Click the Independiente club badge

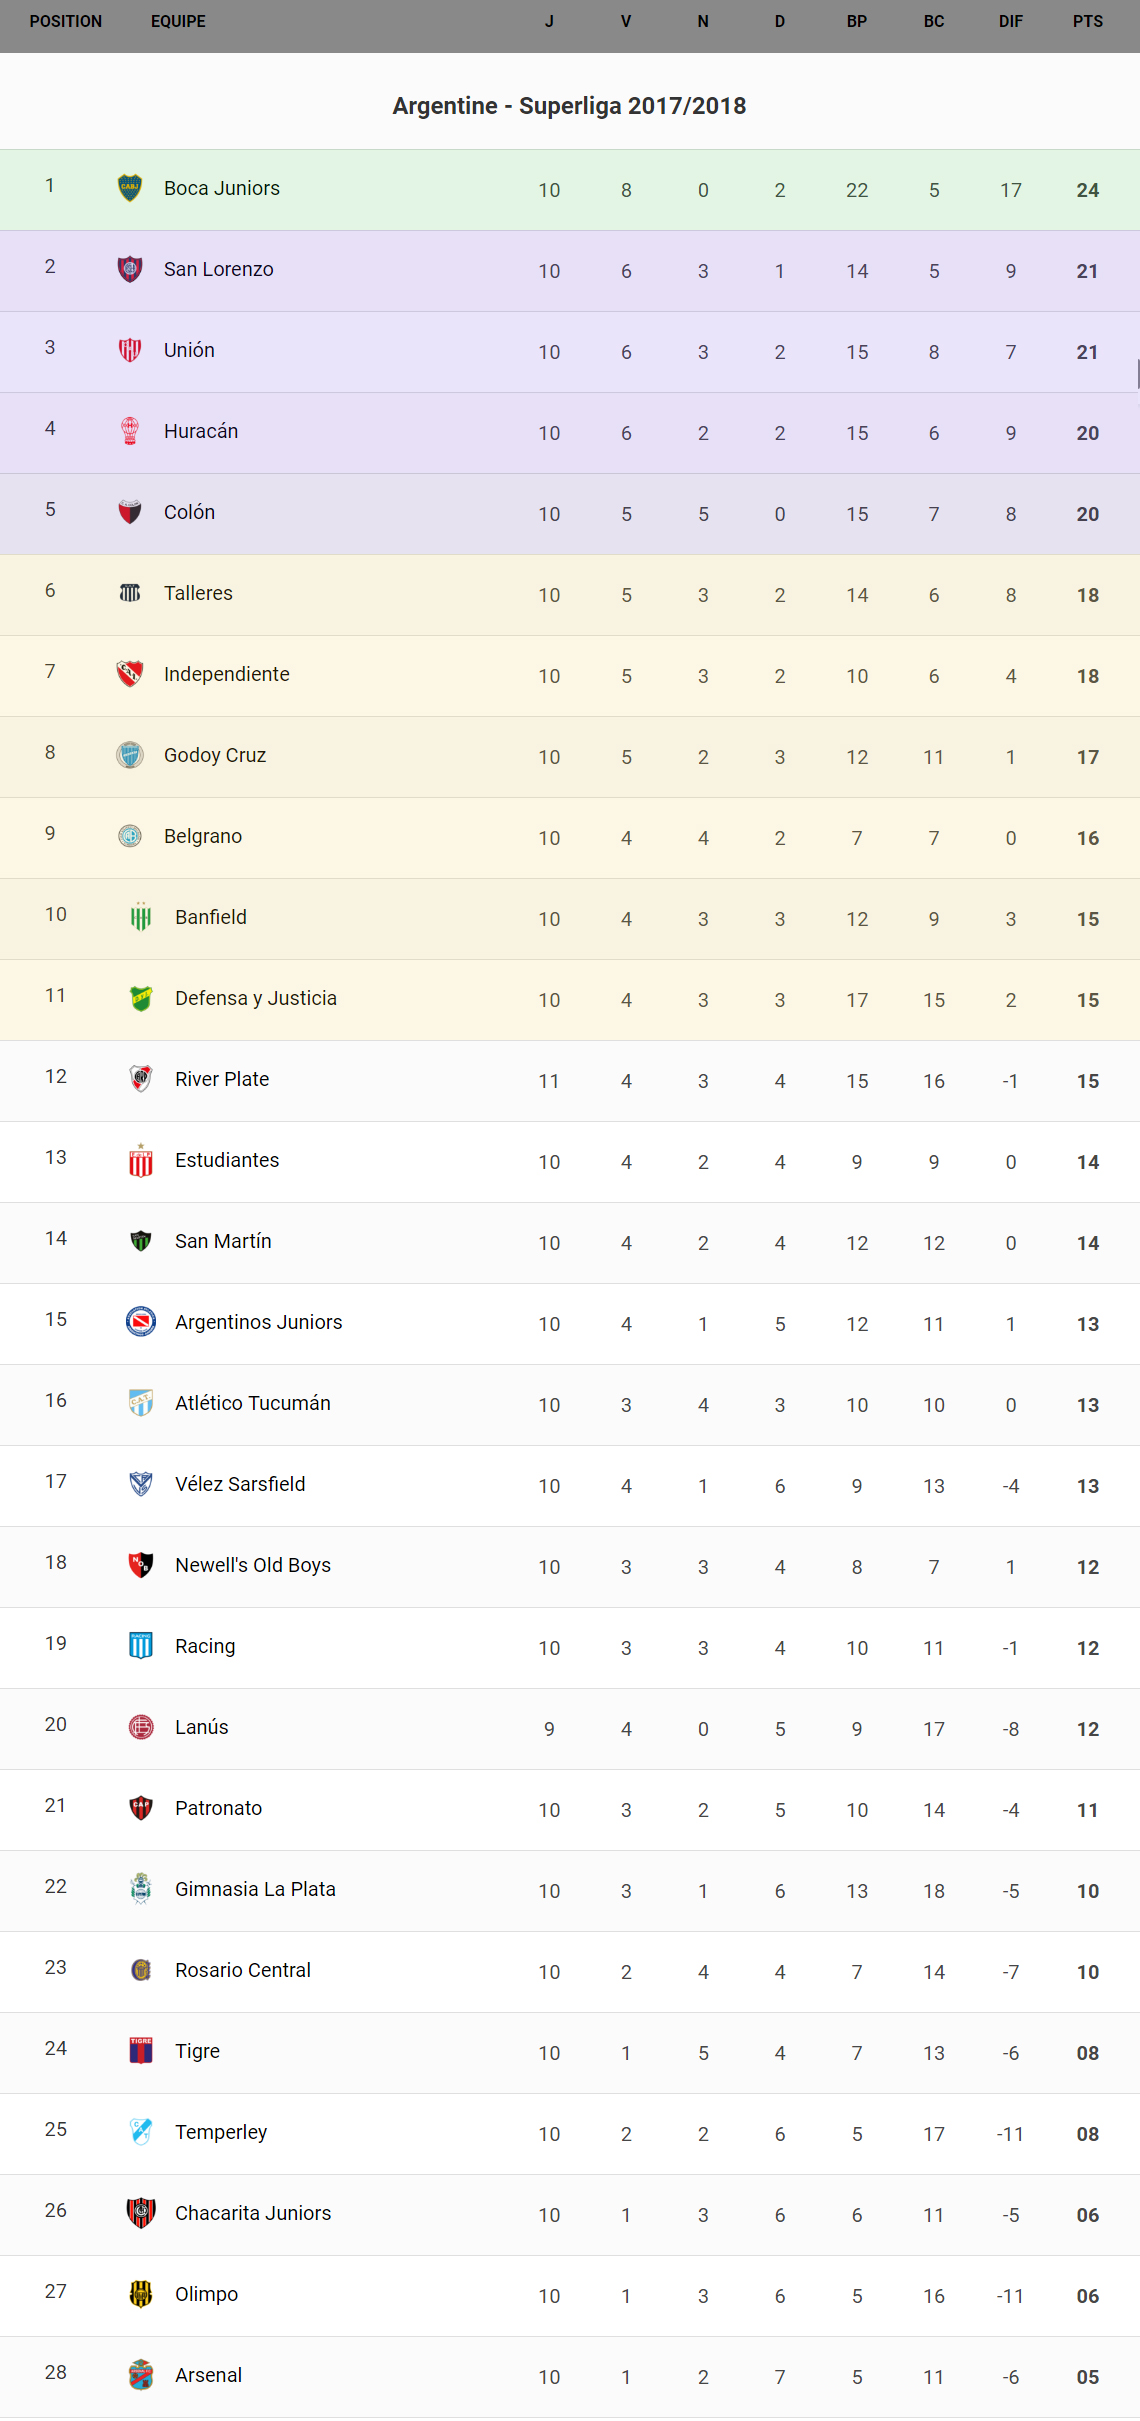tap(130, 674)
